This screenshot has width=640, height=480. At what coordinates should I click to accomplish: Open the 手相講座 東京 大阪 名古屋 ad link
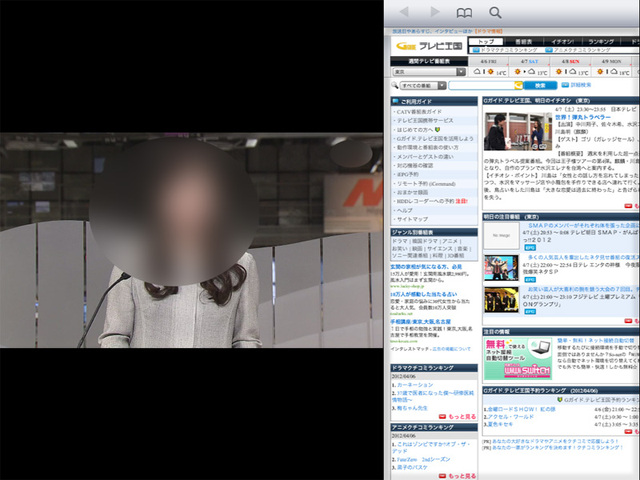tap(420, 322)
